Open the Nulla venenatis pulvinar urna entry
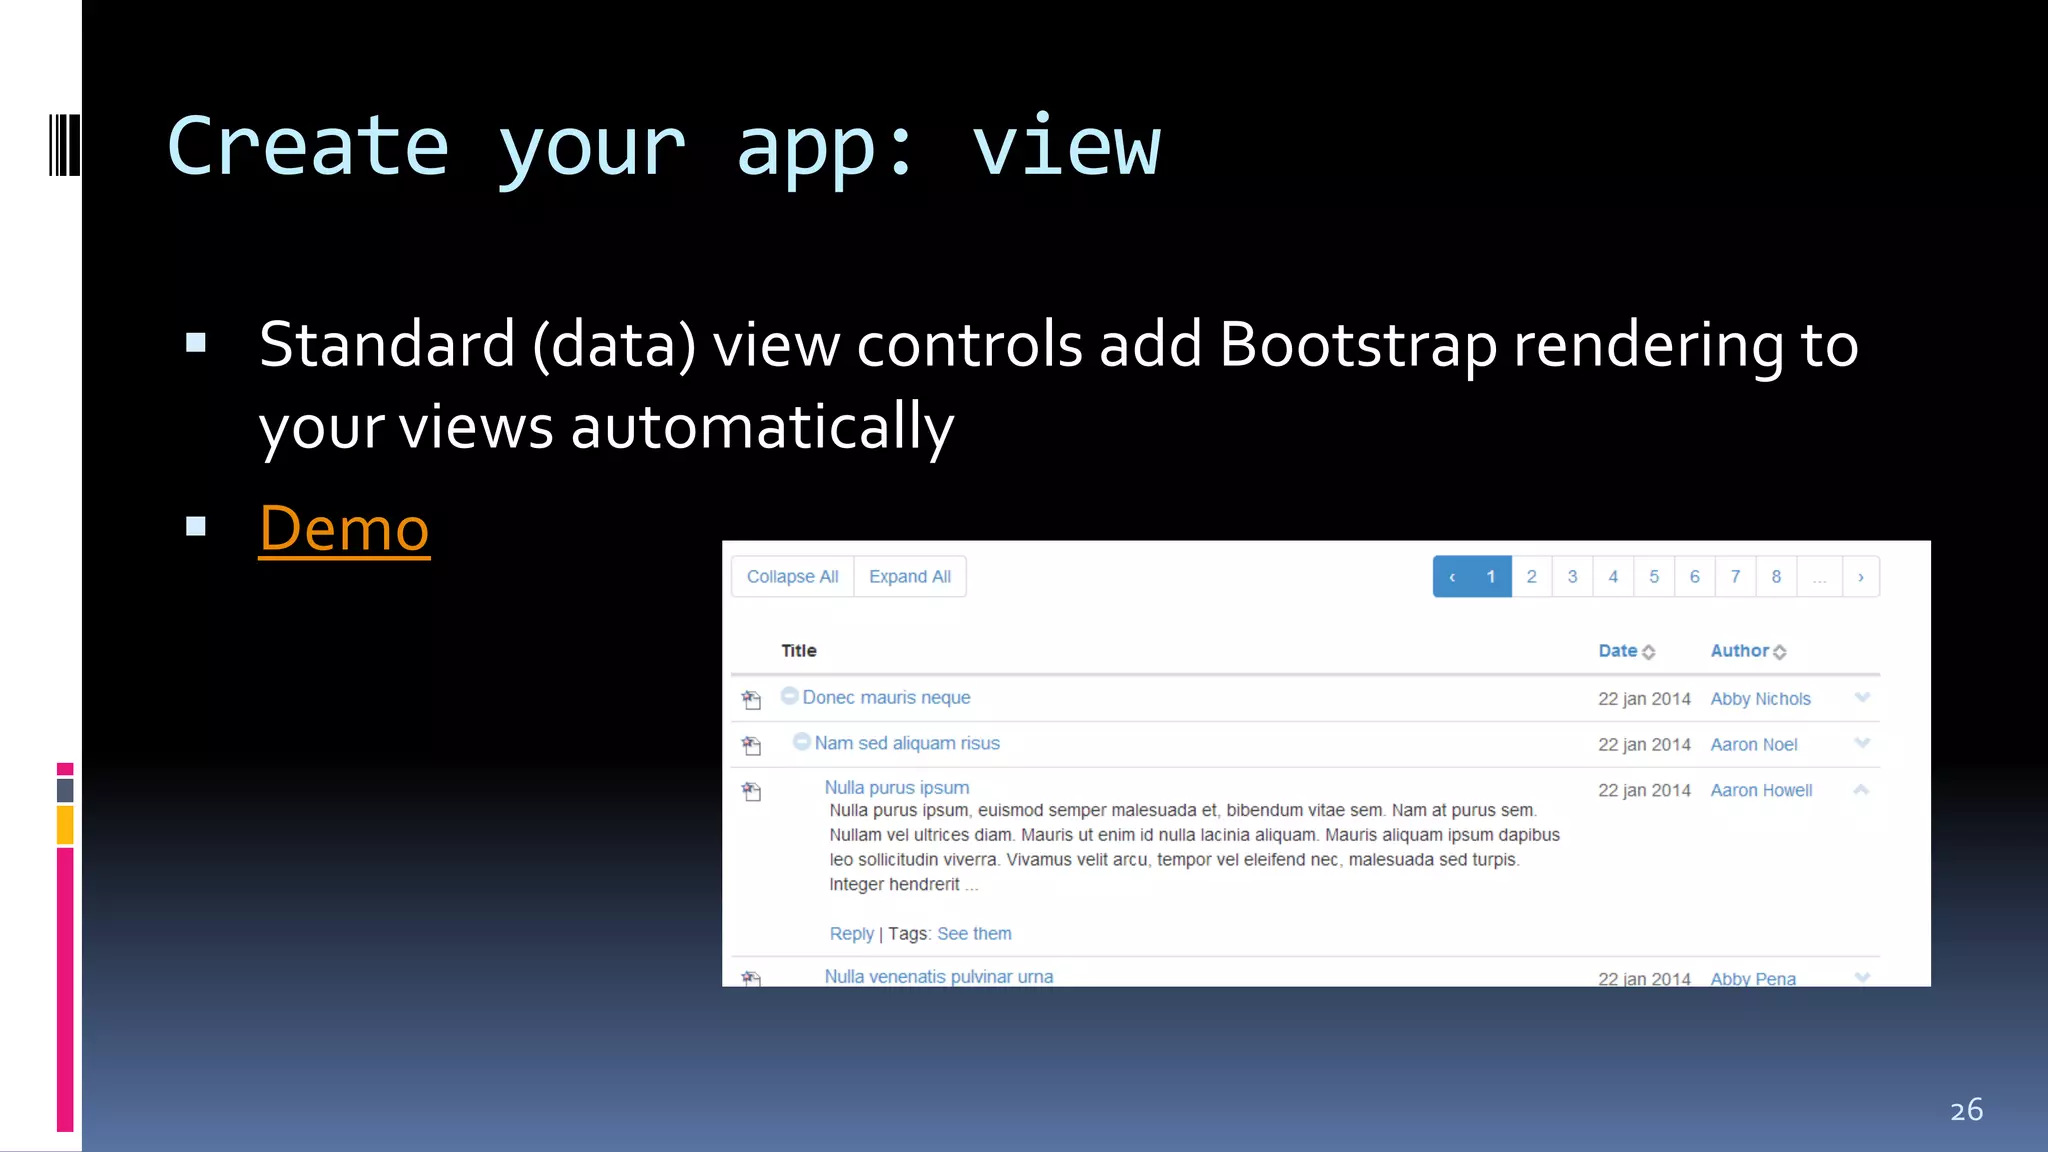This screenshot has height=1152, width=2048. pos(939,976)
